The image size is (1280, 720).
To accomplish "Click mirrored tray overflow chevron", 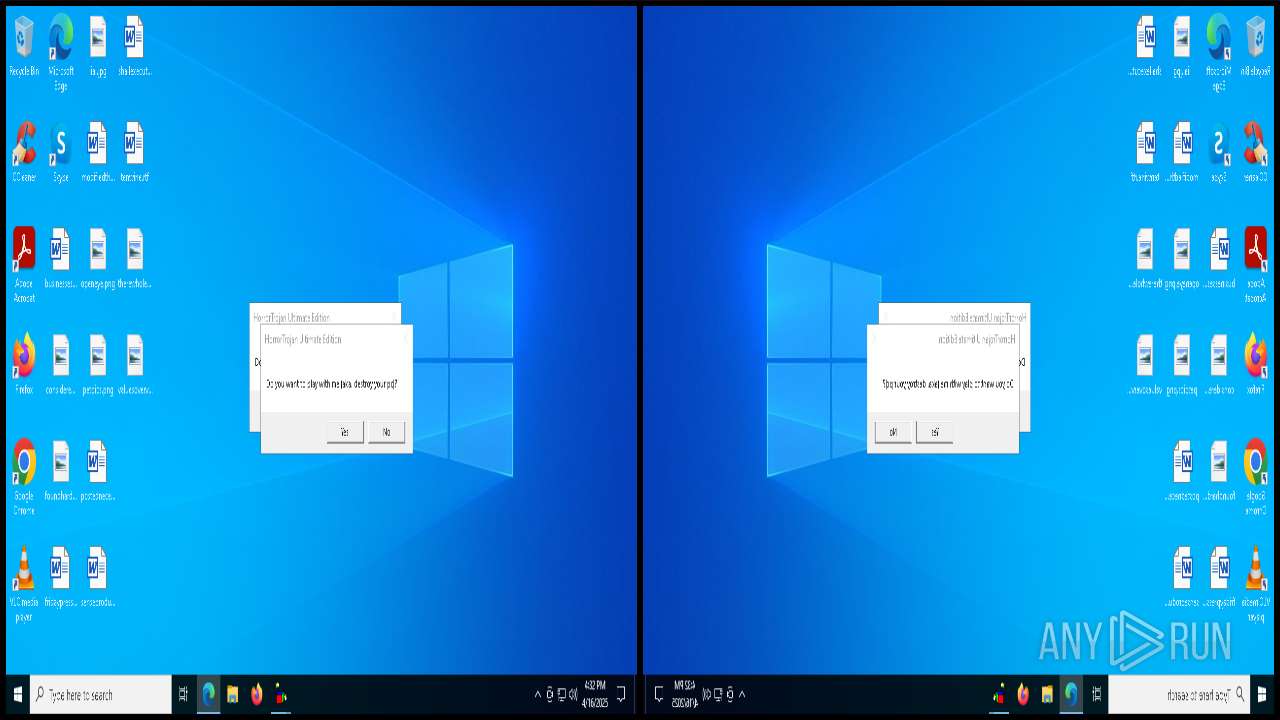I will pos(742,694).
